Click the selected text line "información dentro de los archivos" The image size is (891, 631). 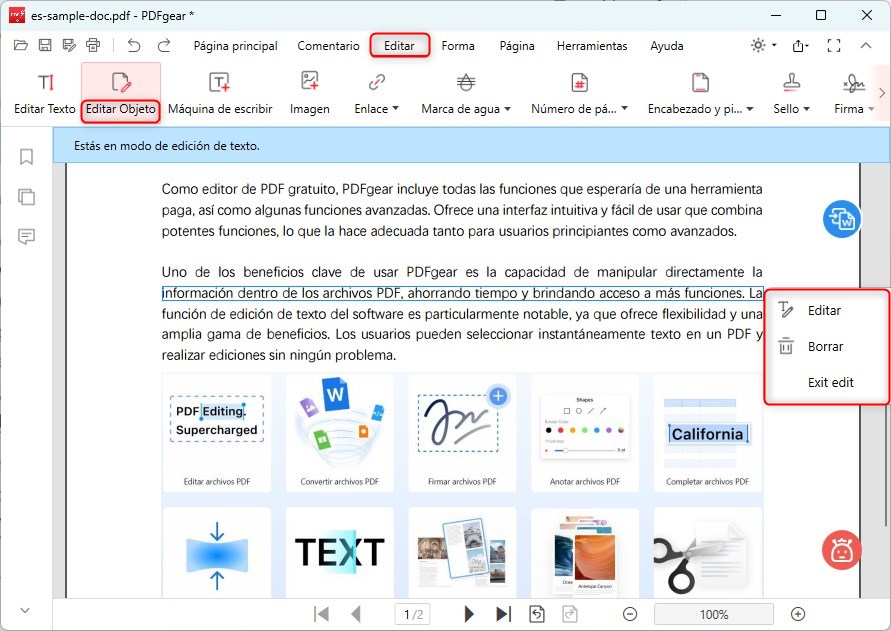(x=463, y=293)
